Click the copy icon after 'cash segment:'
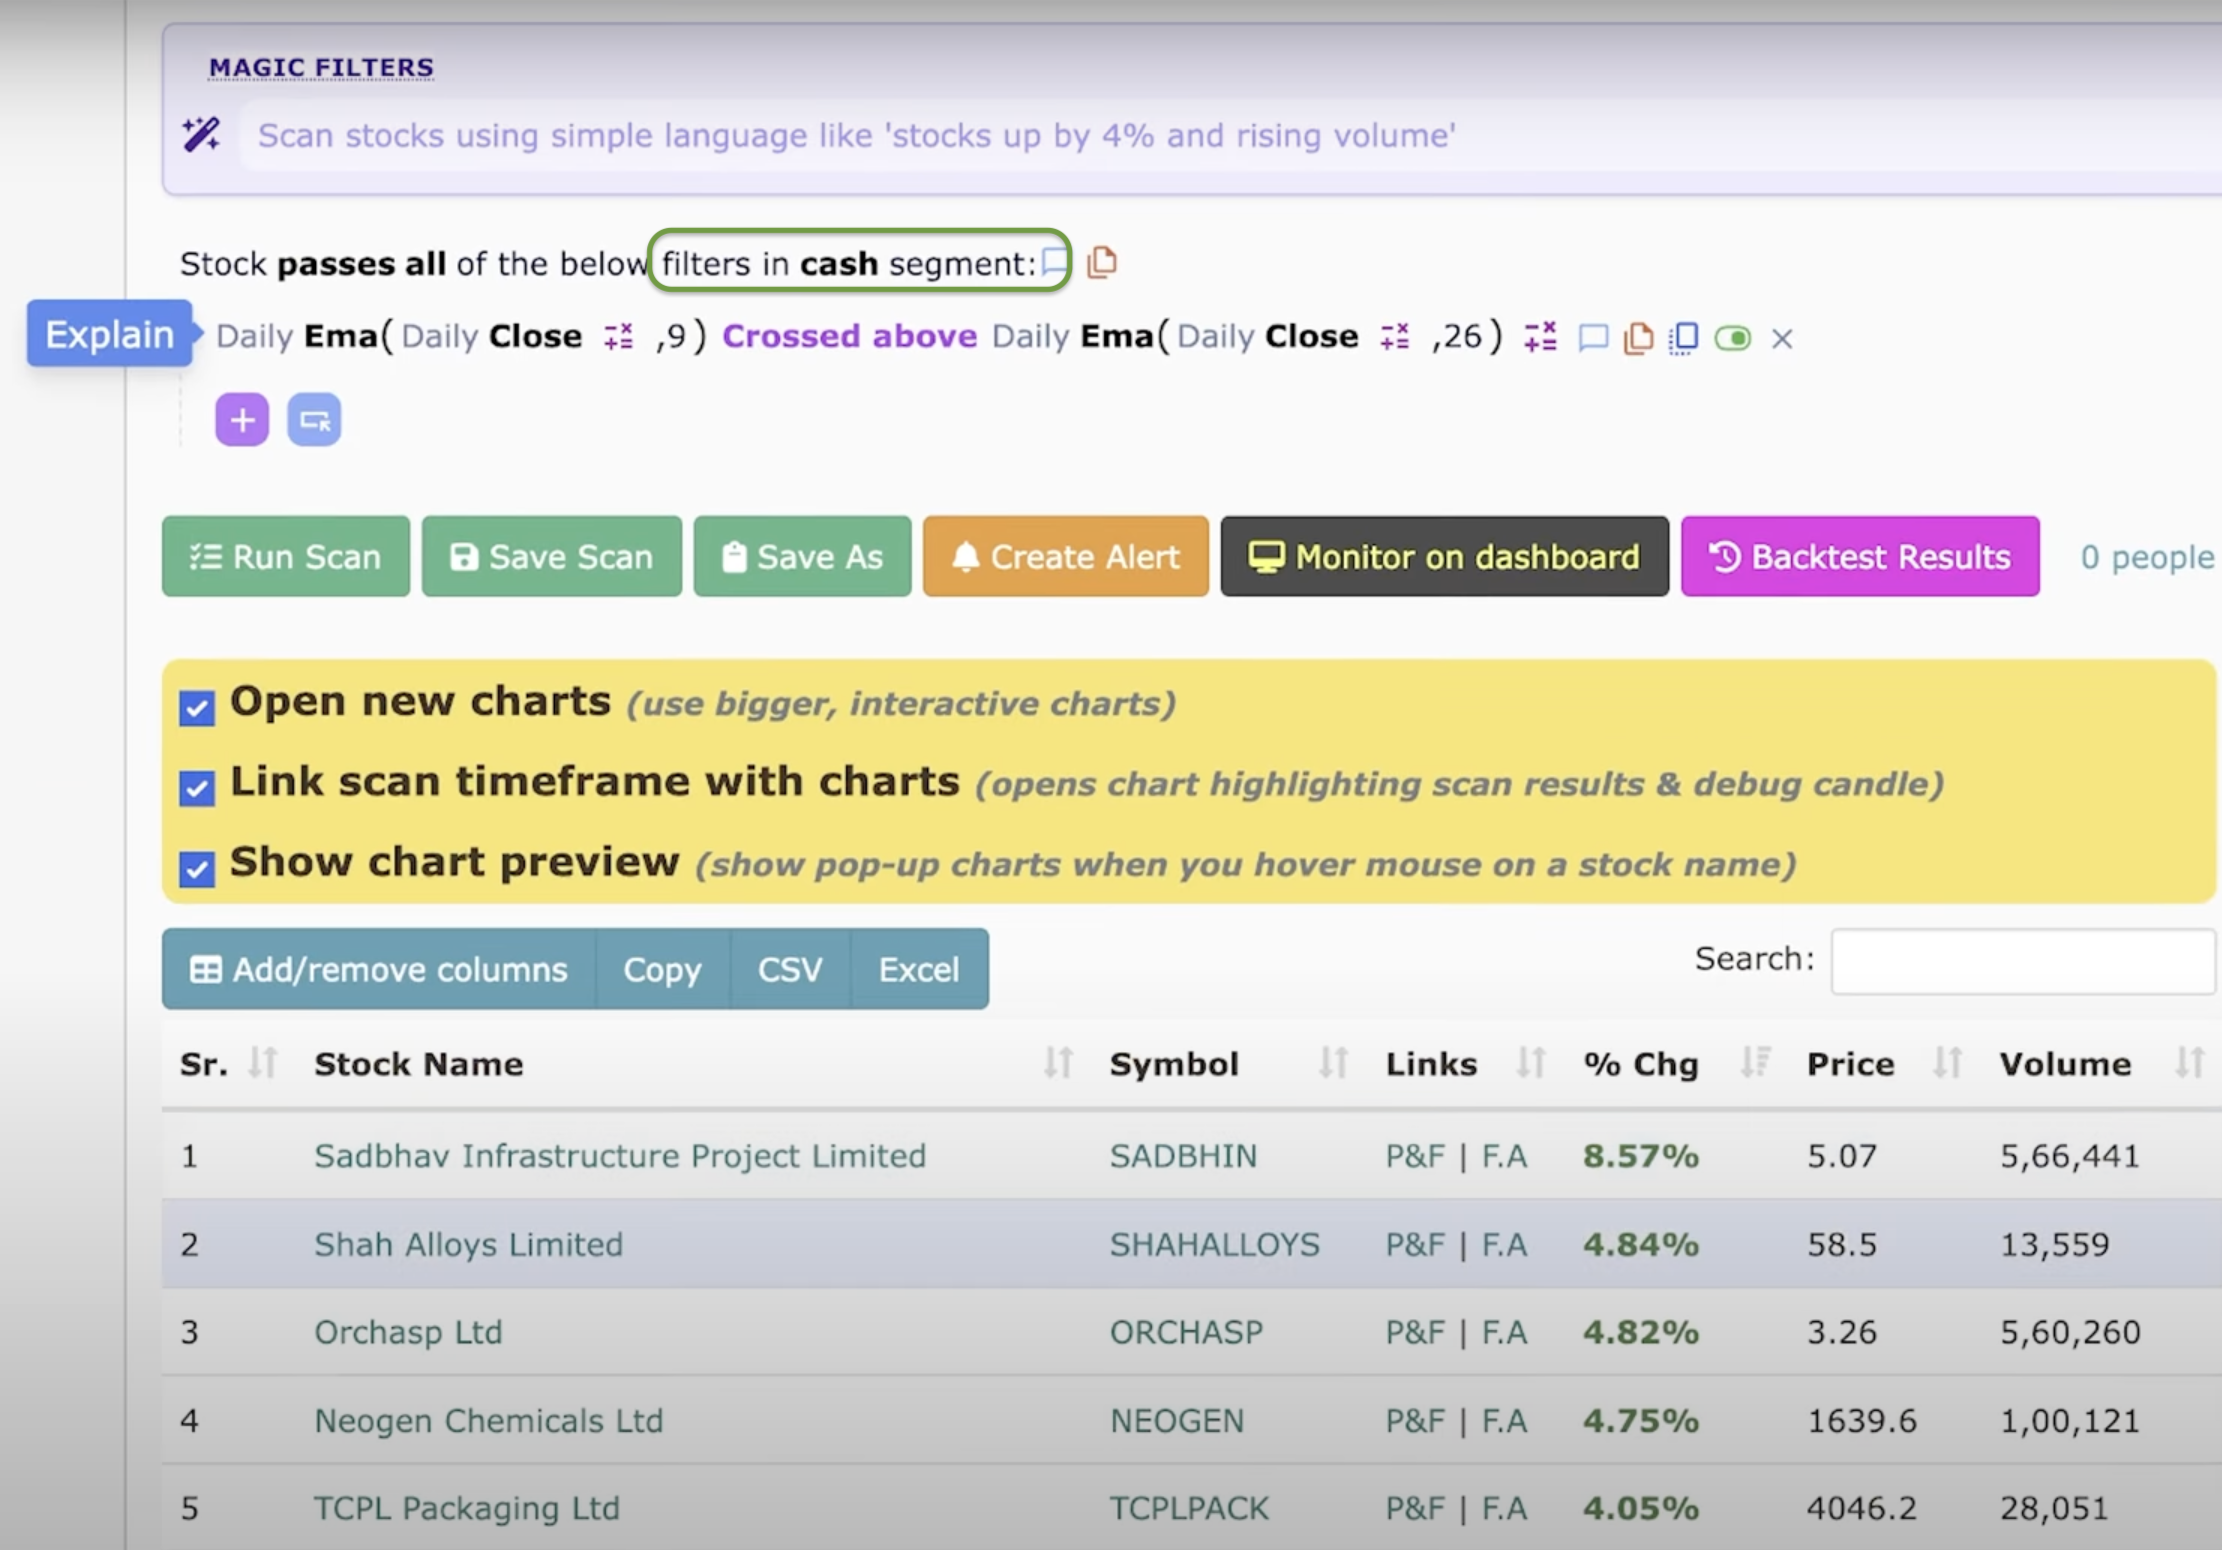Screen dimensions: 2222x1550 [1102, 262]
